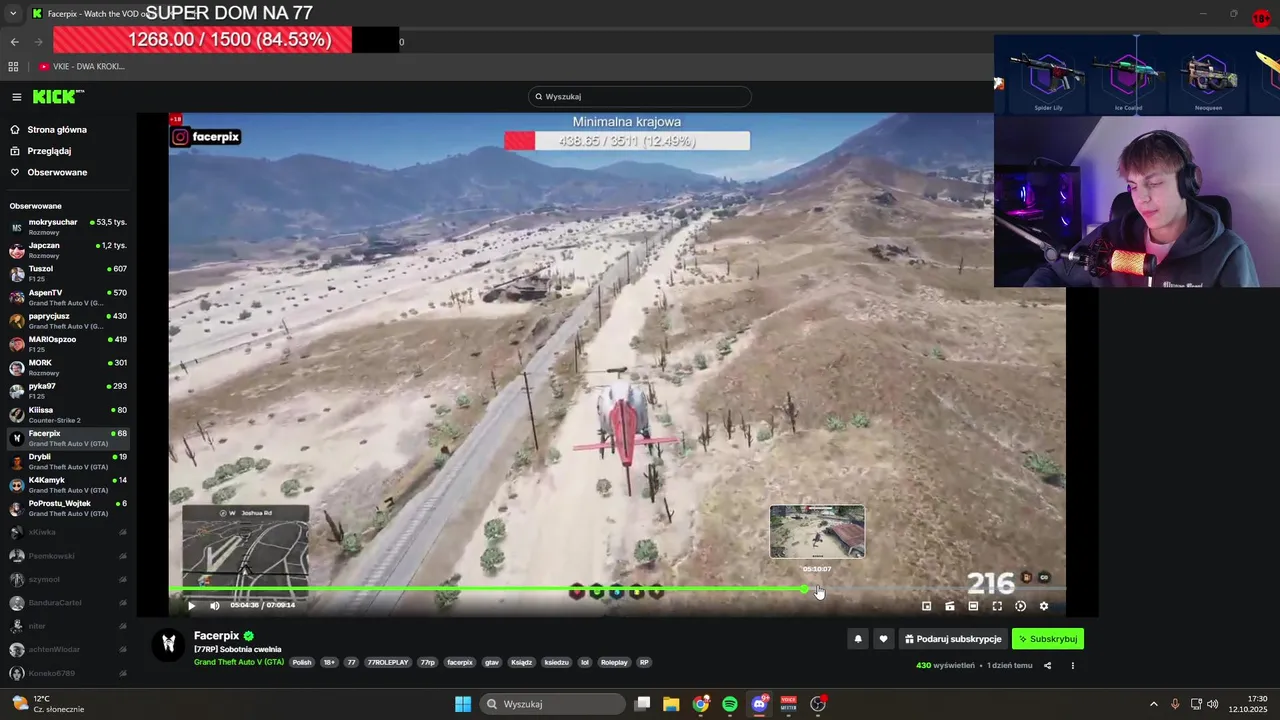Open Task View on taskbar
This screenshot has width=1280, height=720.
click(x=643, y=704)
